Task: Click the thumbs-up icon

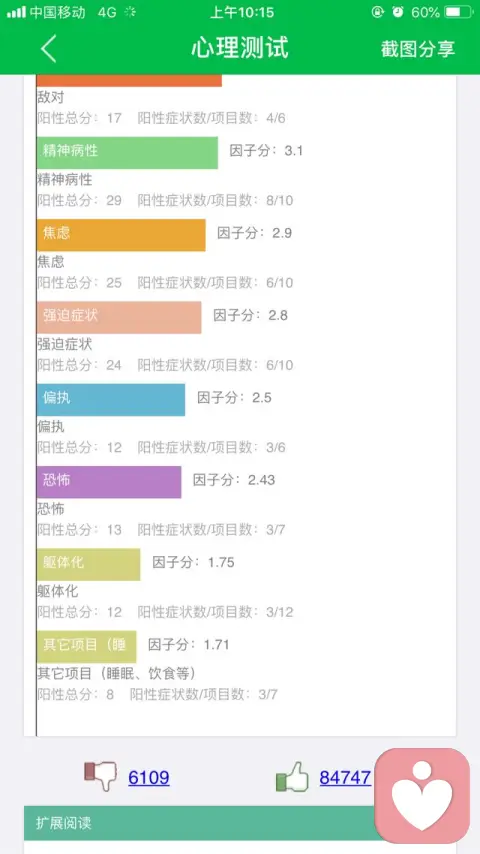Action: pyautogui.click(x=292, y=777)
